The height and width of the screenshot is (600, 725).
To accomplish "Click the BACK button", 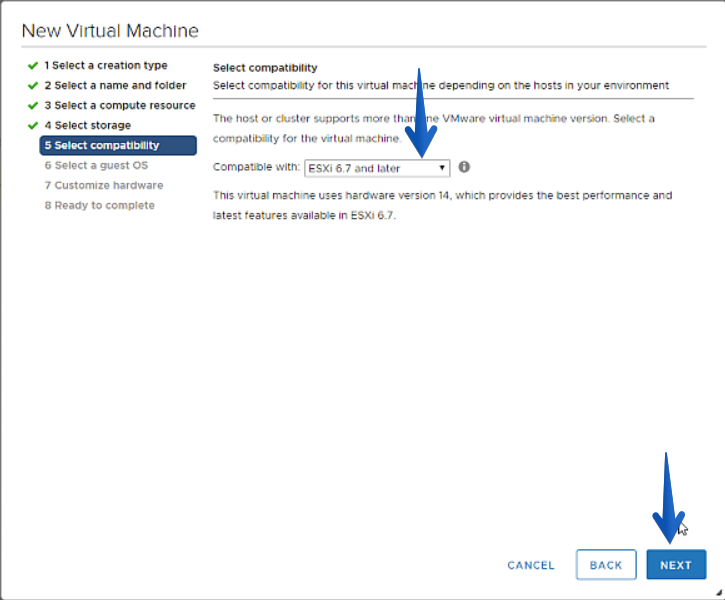I will tap(606, 564).
